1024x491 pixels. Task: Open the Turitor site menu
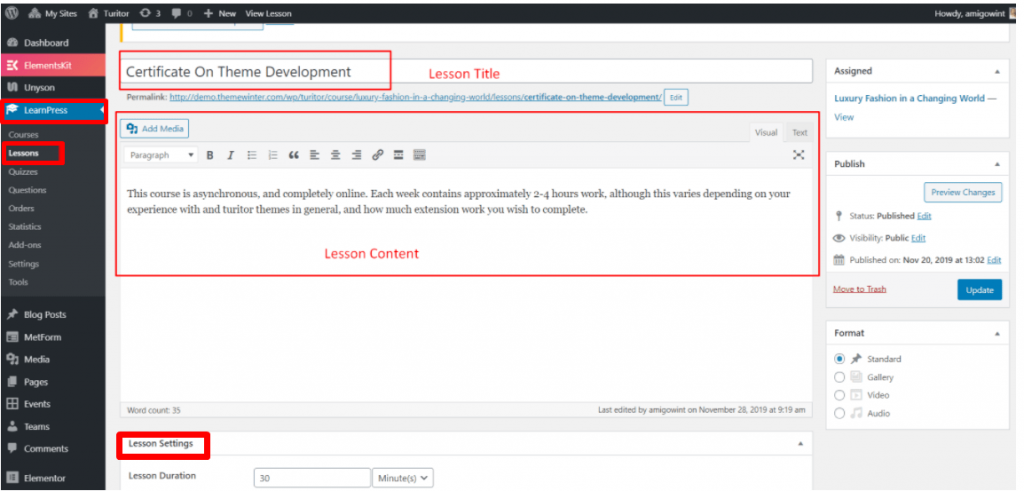coord(108,13)
